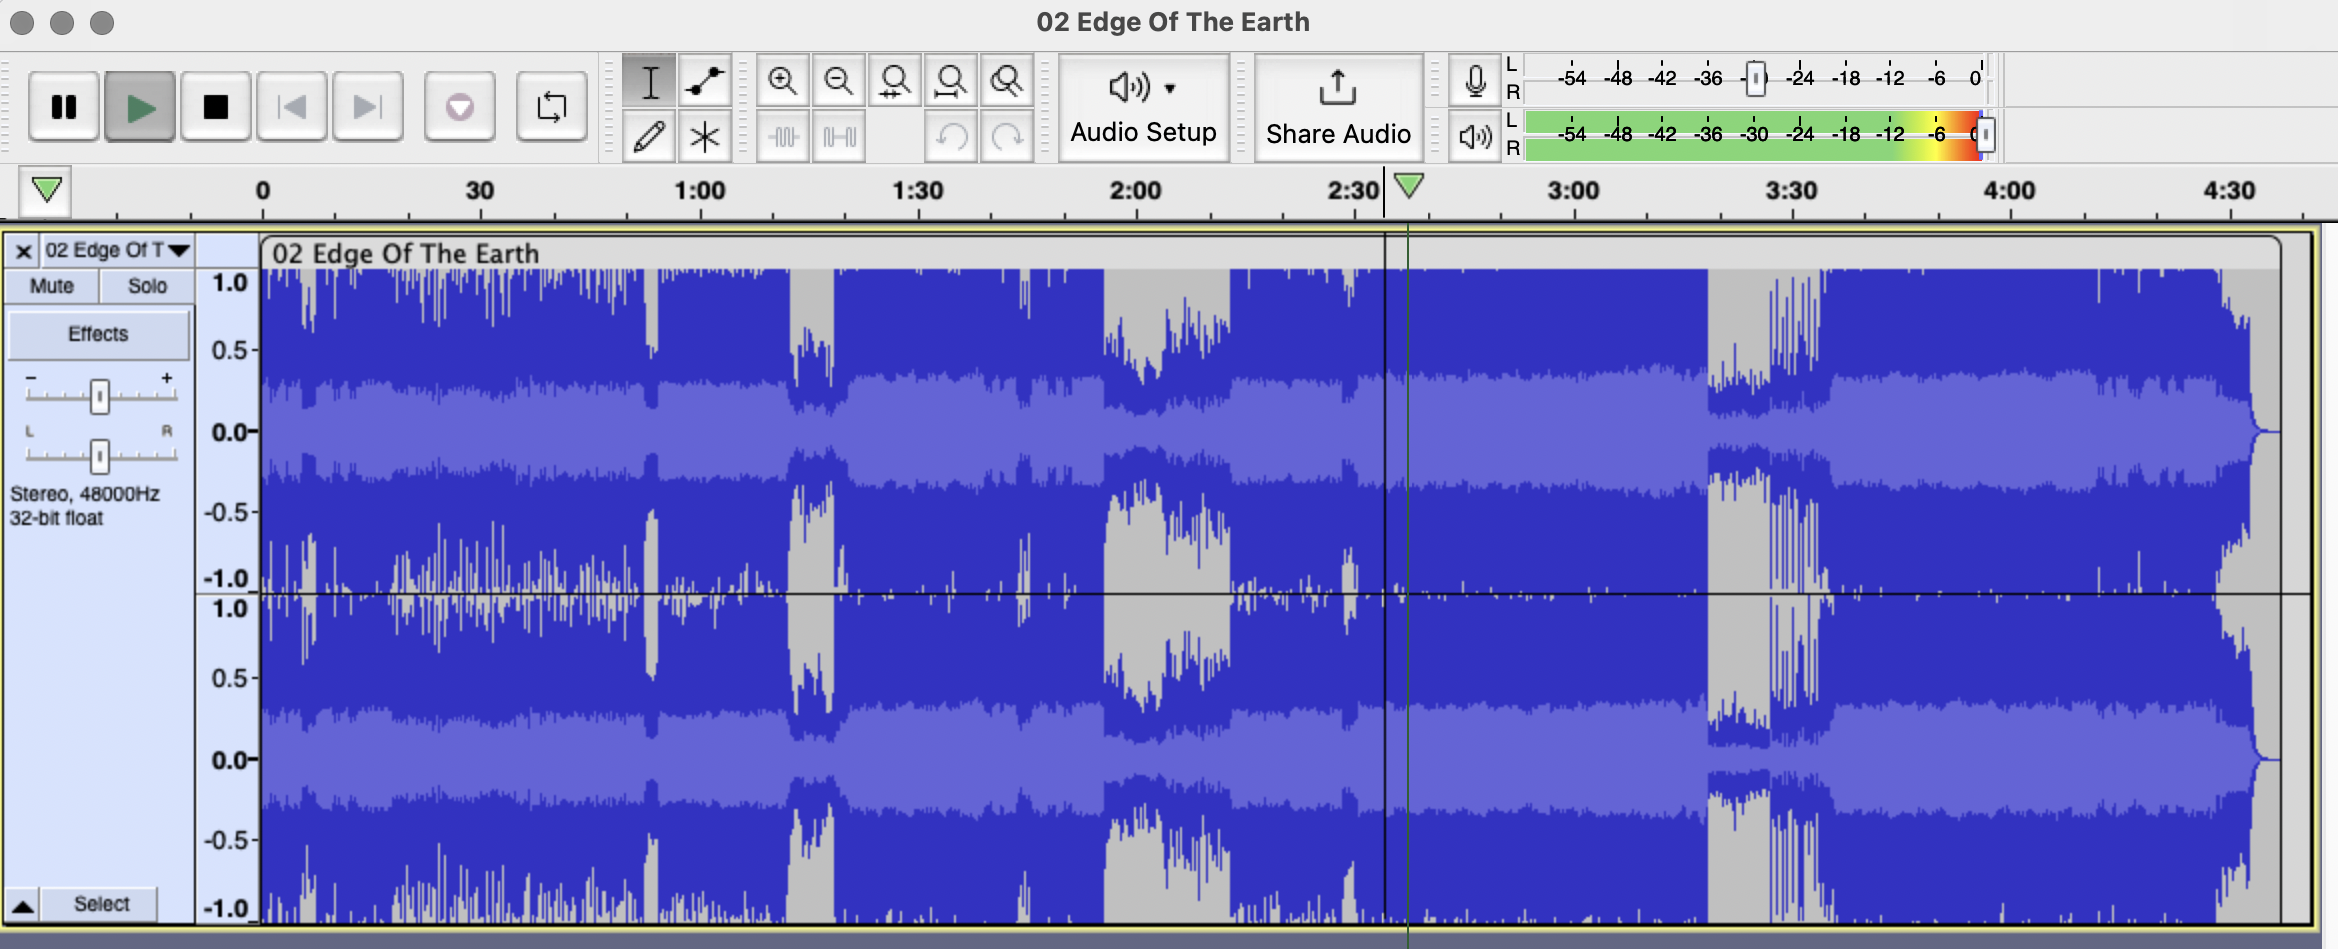This screenshot has height=949, width=2338.
Task: Click the speaker playback meter icon
Action: pos(1475,136)
